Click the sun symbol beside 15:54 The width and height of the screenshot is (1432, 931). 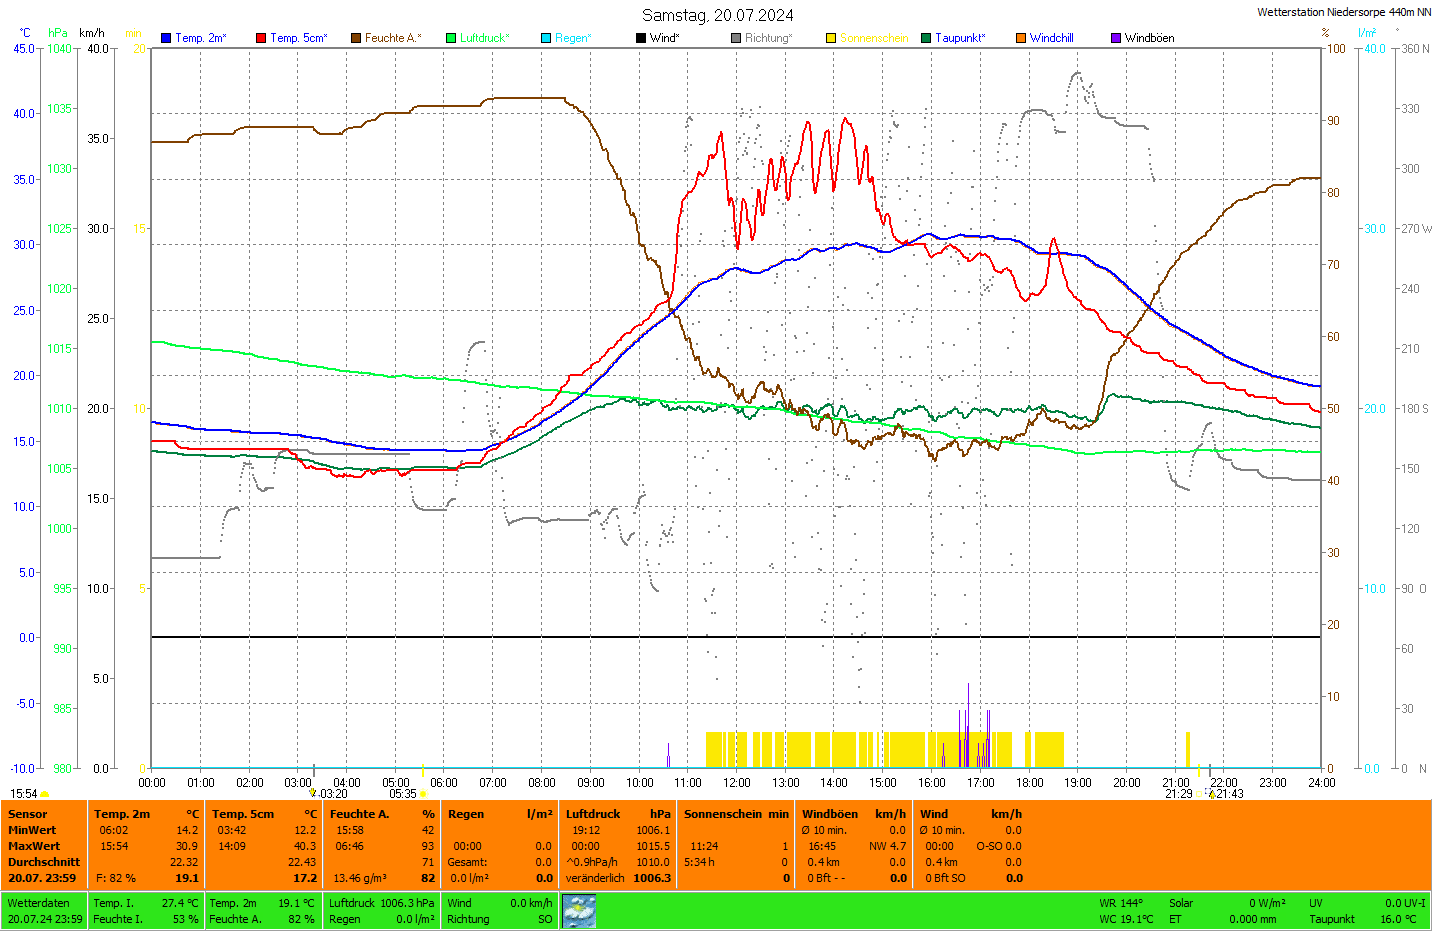pos(45,794)
